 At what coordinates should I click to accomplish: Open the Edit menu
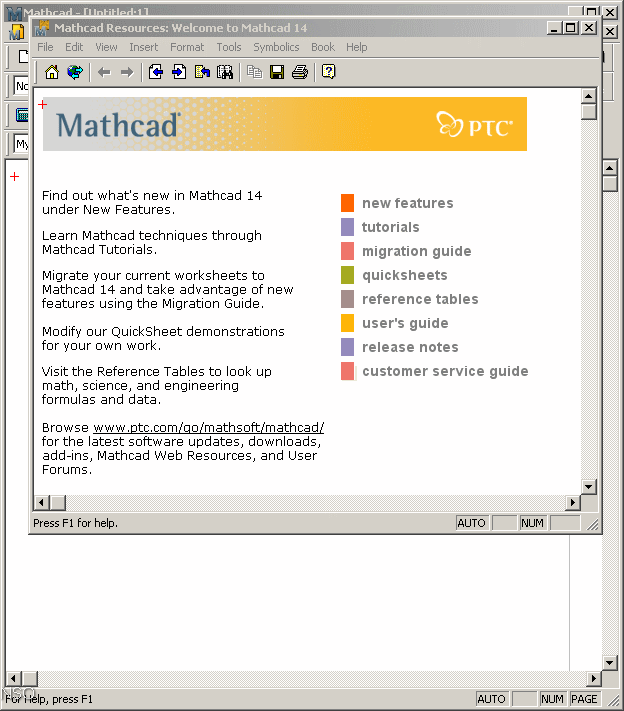point(74,47)
